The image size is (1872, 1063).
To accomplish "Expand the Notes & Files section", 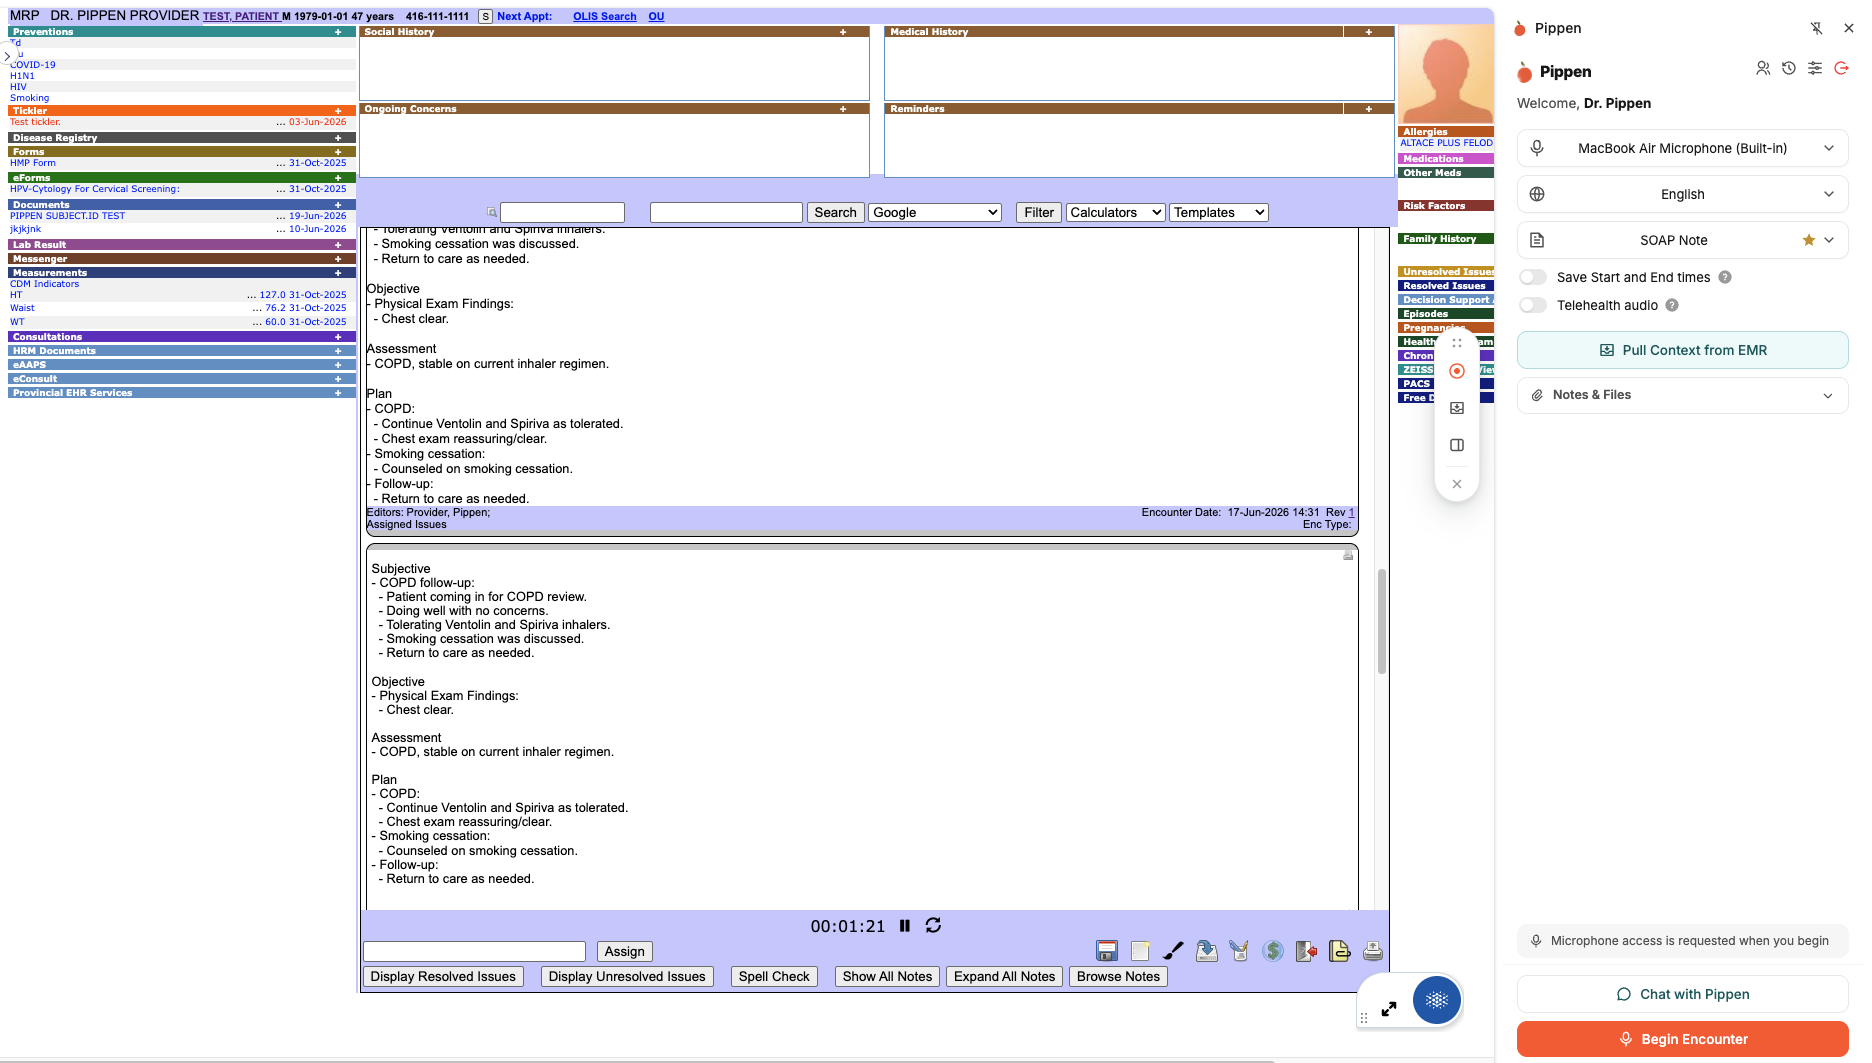I will (1682, 395).
